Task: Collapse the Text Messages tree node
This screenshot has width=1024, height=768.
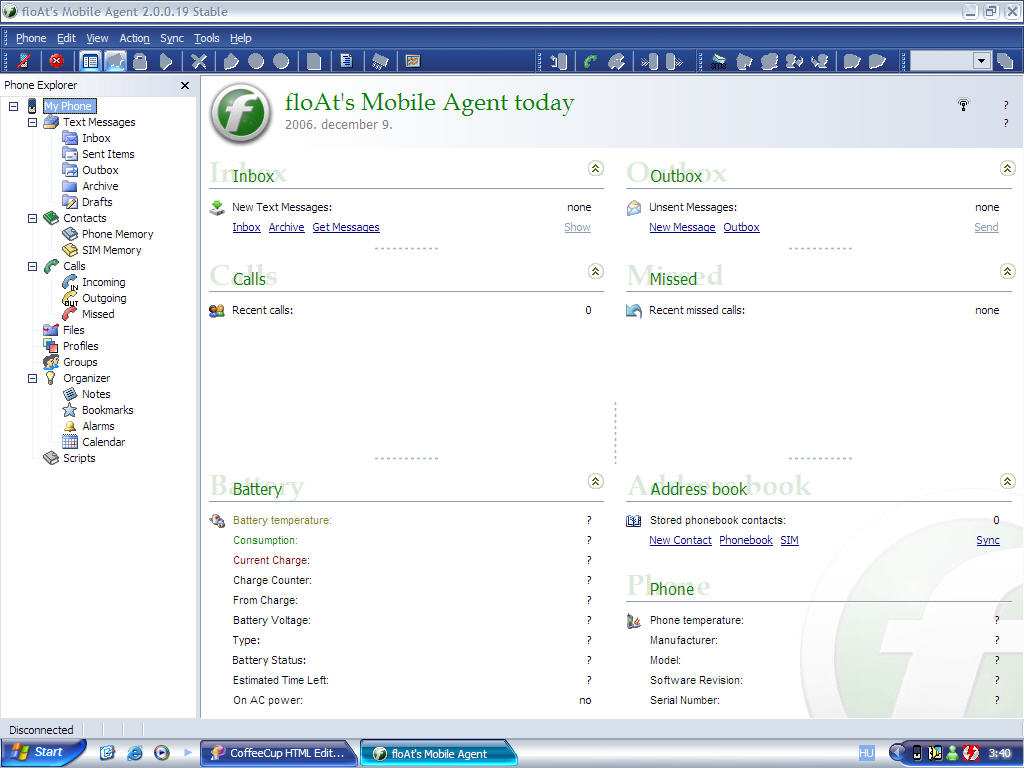Action: click(x=33, y=122)
